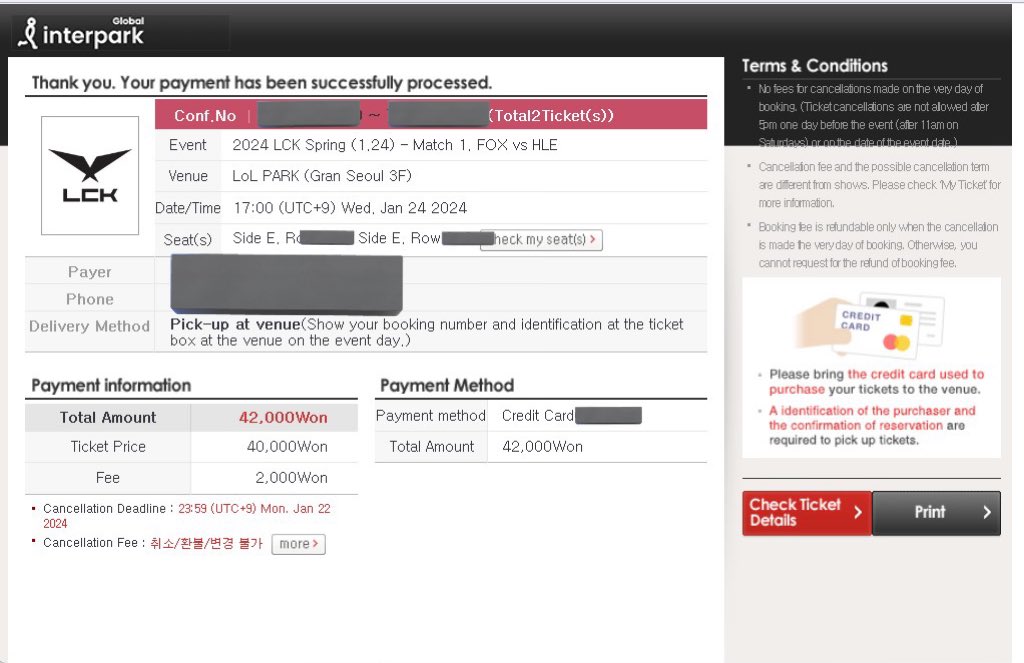This screenshot has height=663, width=1024.
Task: Click "the credit card used to purchase" red text
Action: click(876, 381)
